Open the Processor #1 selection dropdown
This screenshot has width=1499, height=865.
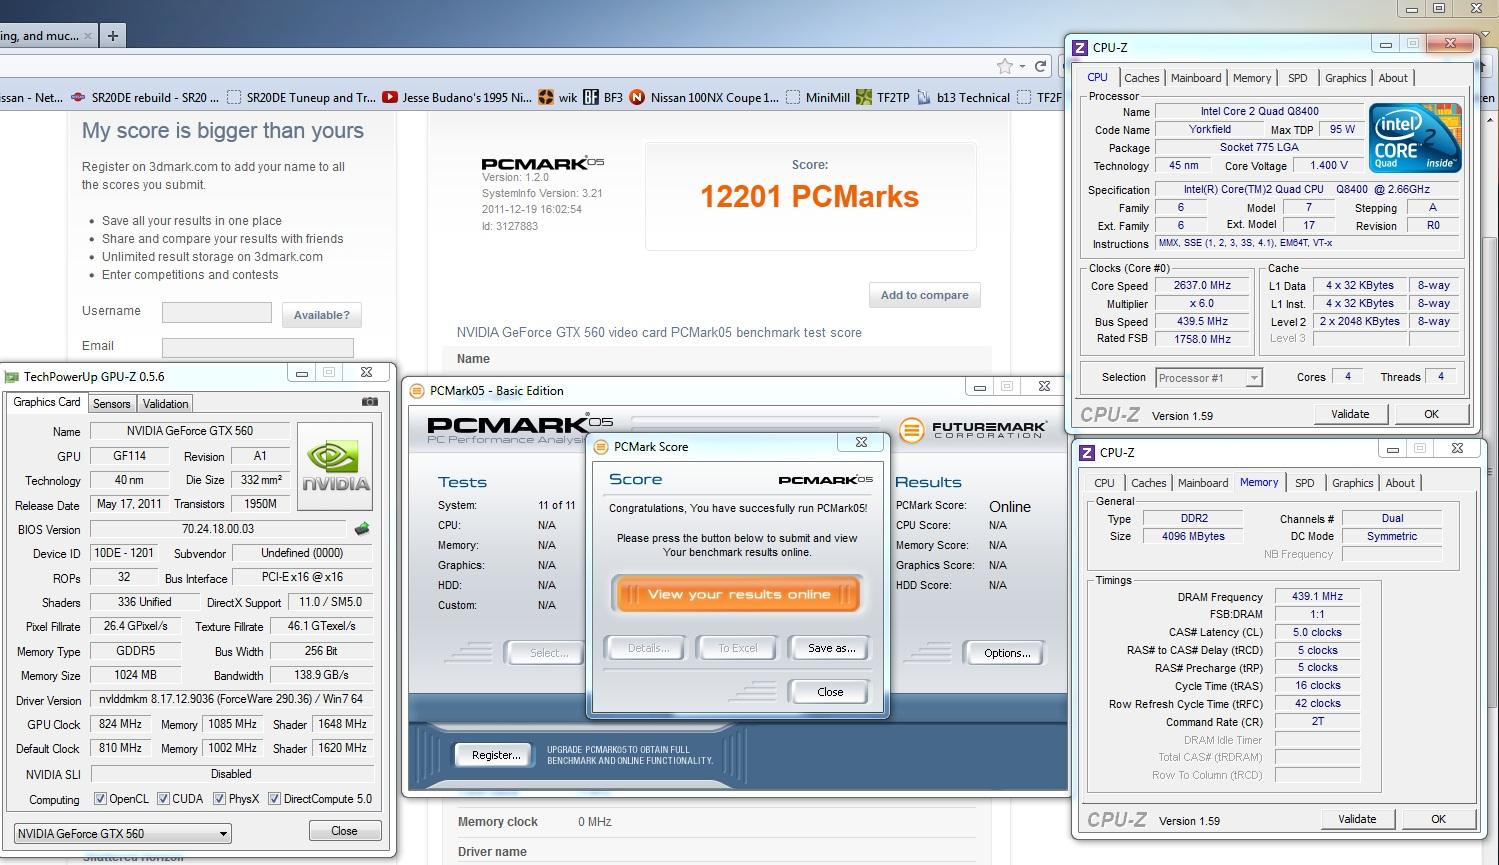click(1208, 377)
